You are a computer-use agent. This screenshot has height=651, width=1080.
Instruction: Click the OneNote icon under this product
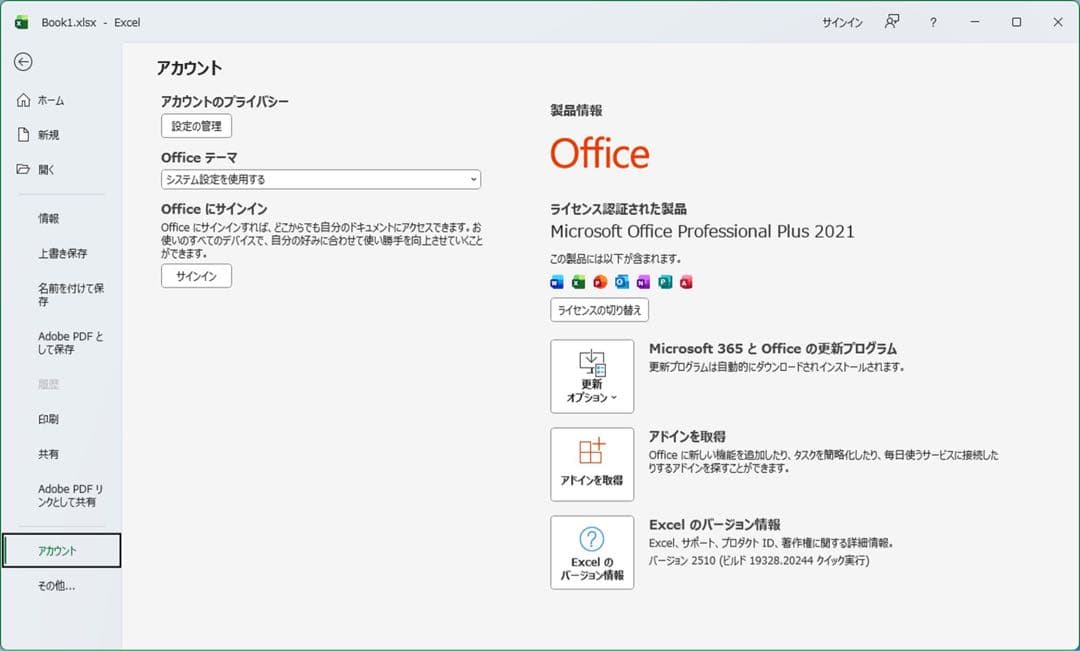[641, 282]
